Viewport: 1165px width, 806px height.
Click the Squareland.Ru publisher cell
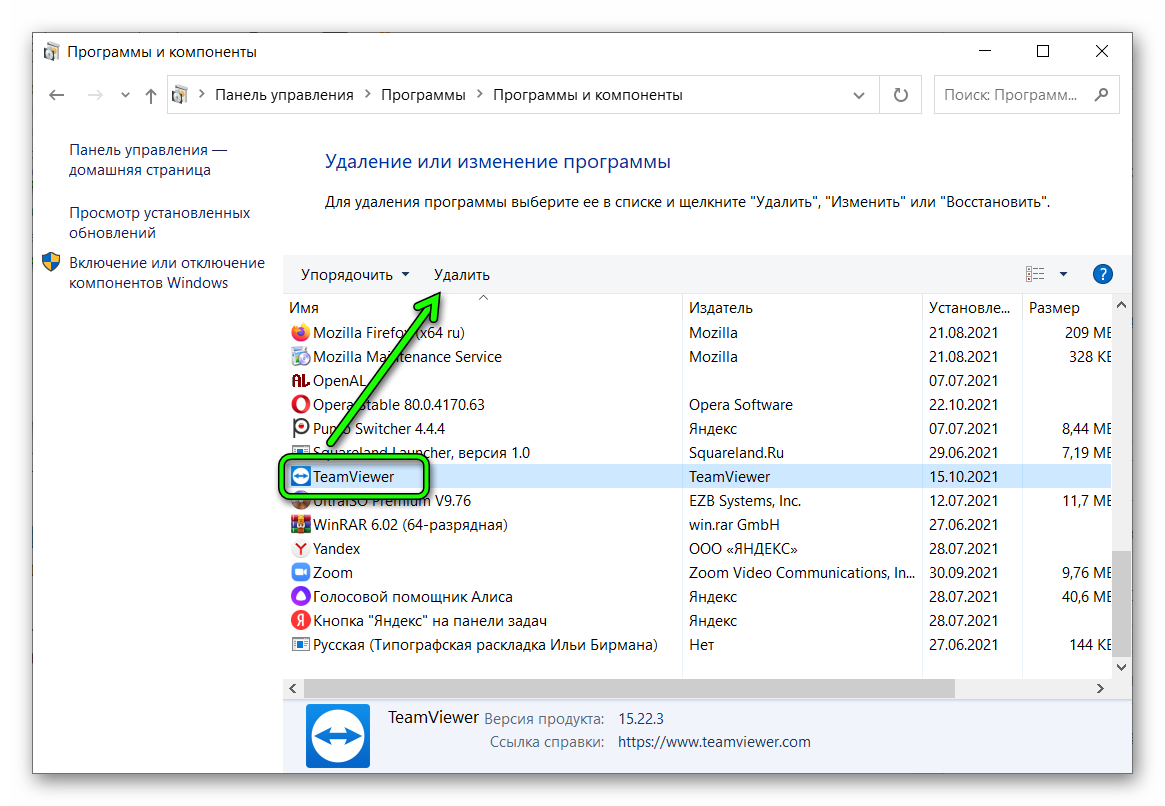[736, 452]
